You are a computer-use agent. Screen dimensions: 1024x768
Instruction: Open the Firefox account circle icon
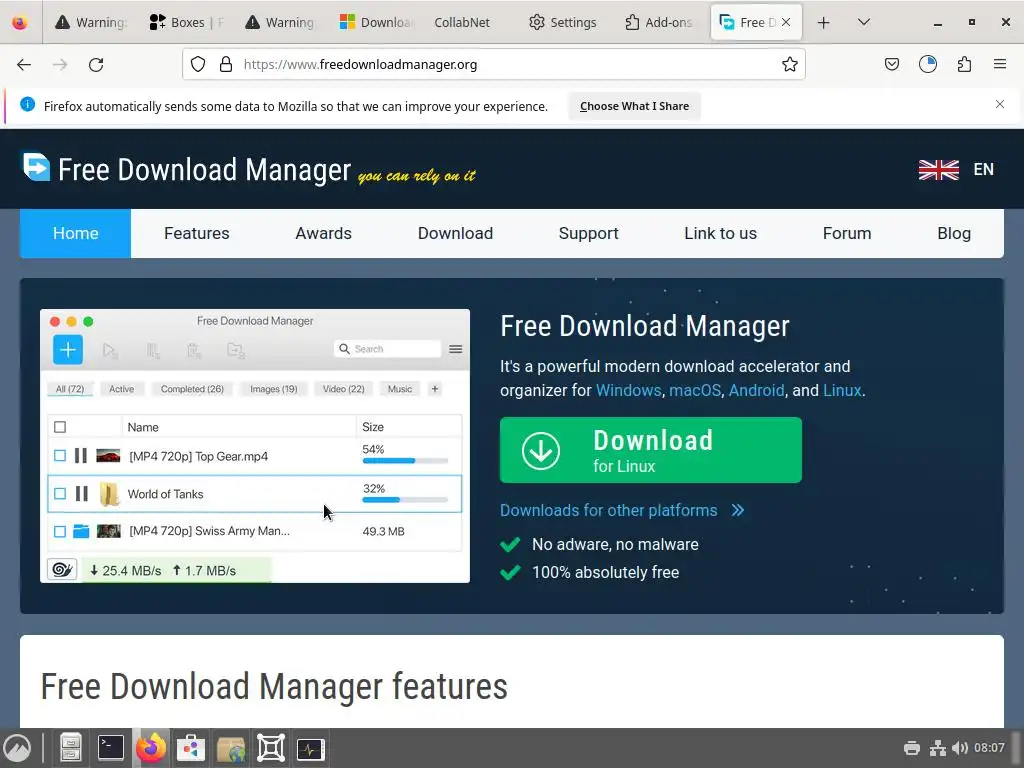point(927,64)
